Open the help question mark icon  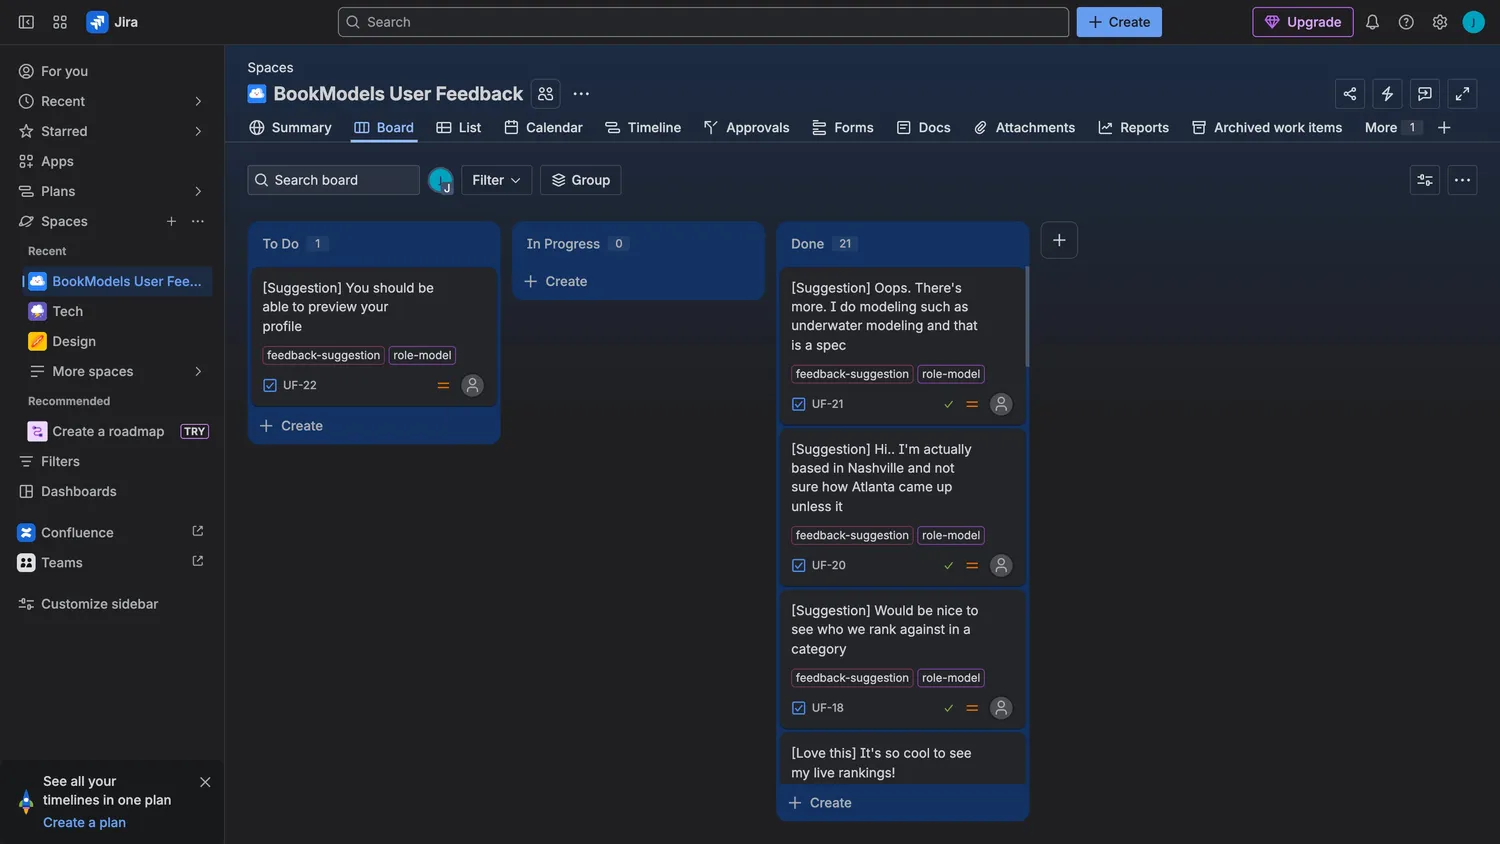1406,22
